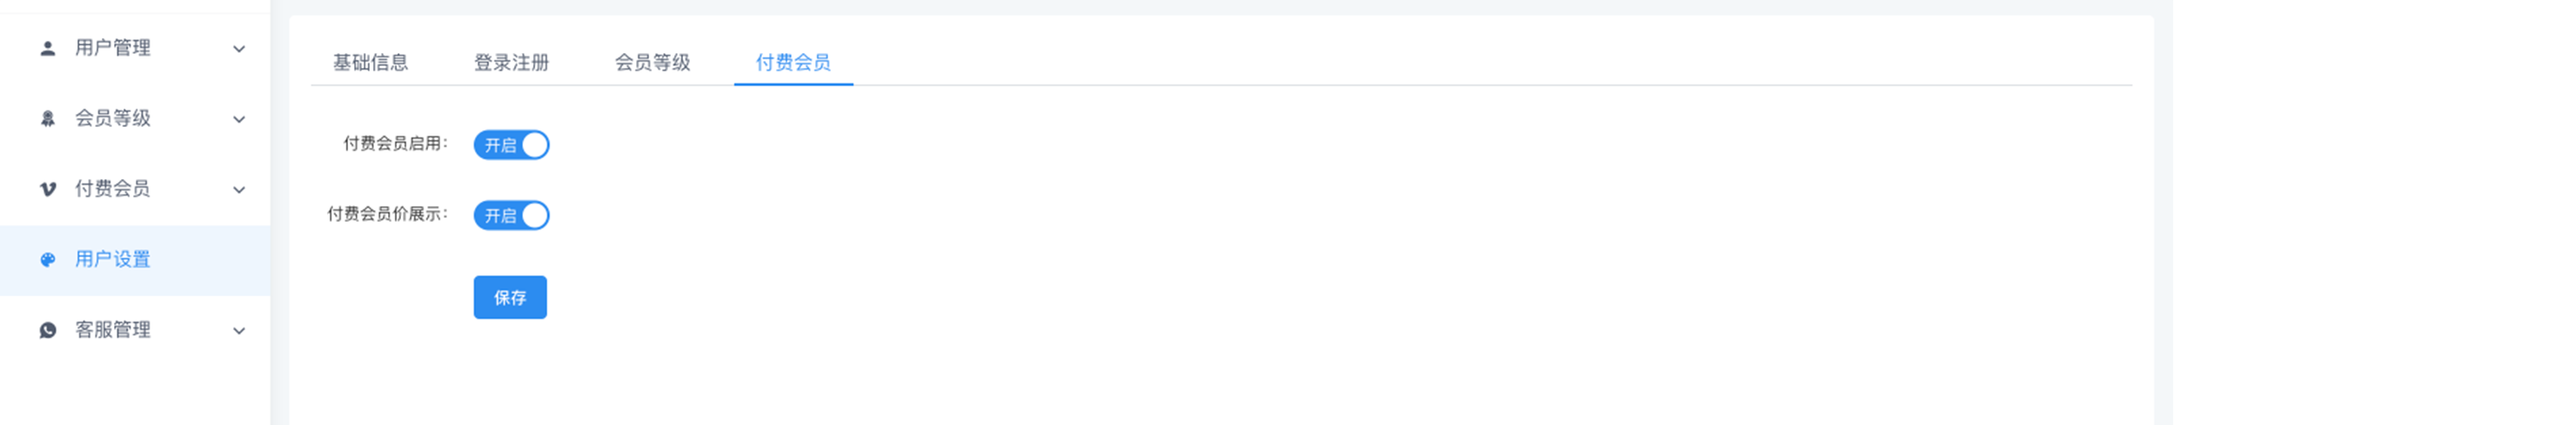Click the sidebar 付费会员 menu label
Viewport: 2576px width, 425px height.
click(113, 189)
